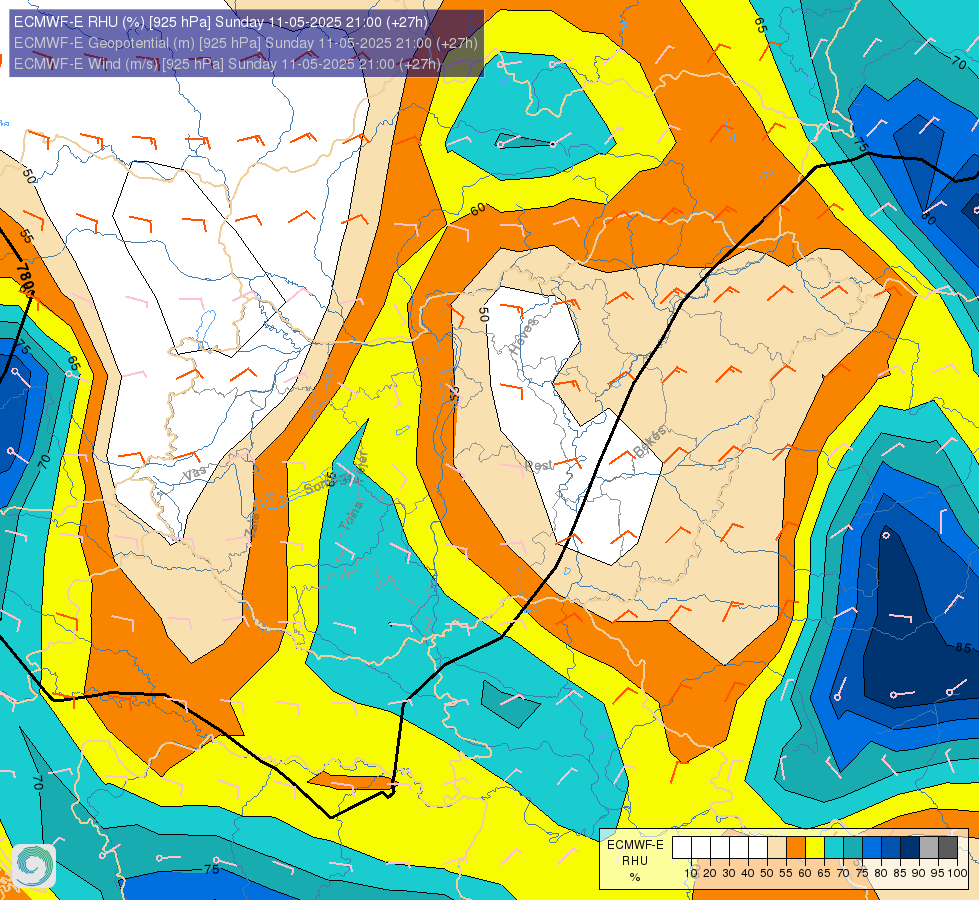This screenshot has width=979, height=900.
Task: Click the '85' humidity contour label
Action: (963, 648)
